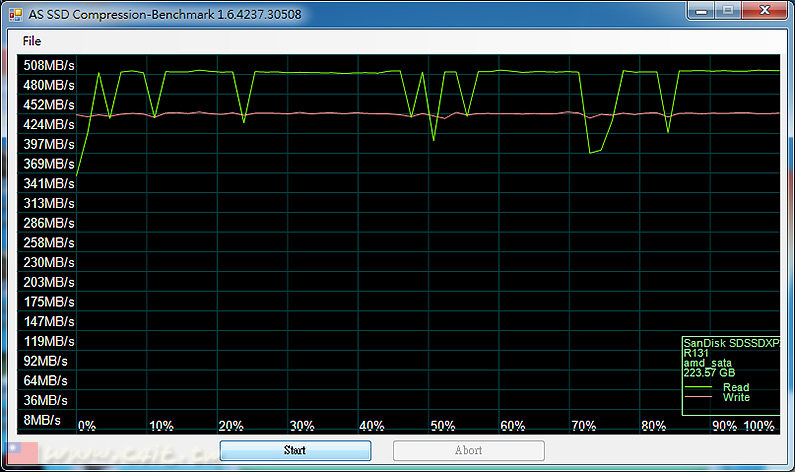Screen dimensions: 795x472
Task: Maximize the benchmark window
Action: [728, 11]
